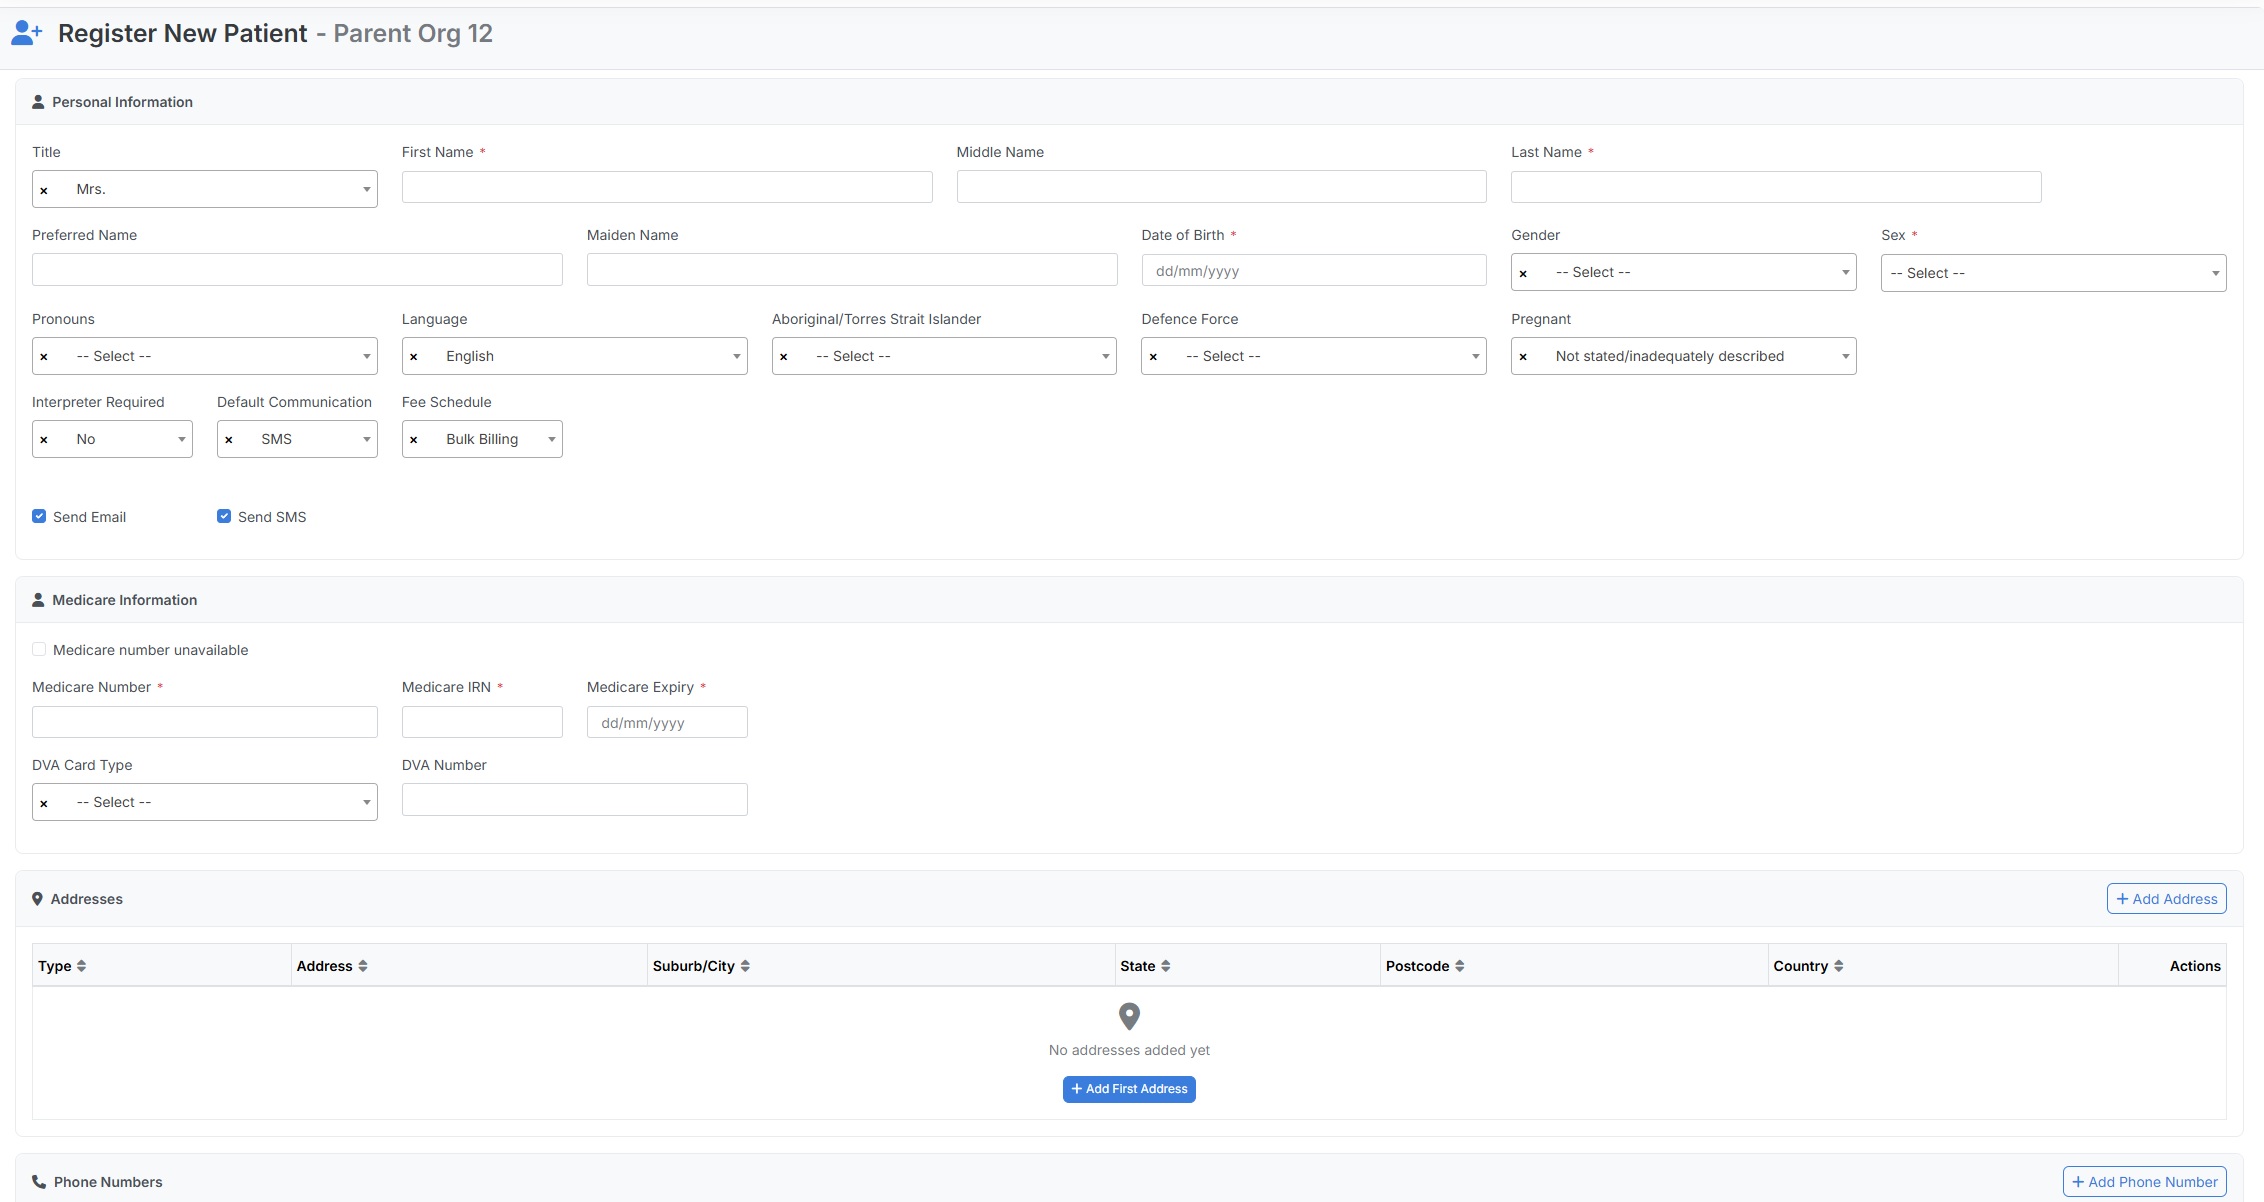Clear the Pregnant selection x icon
Image resolution: width=2264 pixels, height=1202 pixels.
click(x=1523, y=357)
